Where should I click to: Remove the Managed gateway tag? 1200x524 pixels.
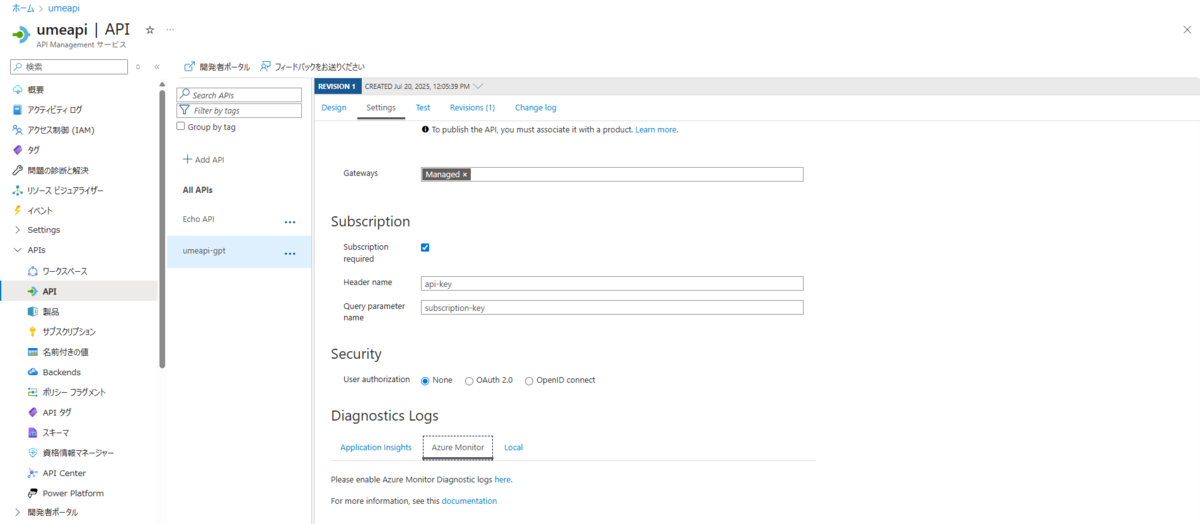click(465, 174)
